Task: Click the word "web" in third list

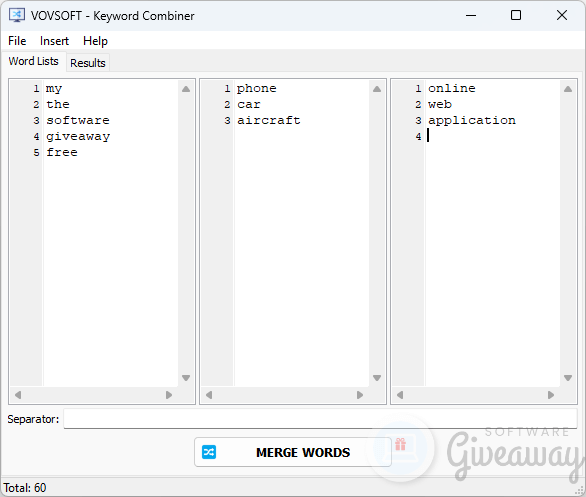Action: coord(440,104)
